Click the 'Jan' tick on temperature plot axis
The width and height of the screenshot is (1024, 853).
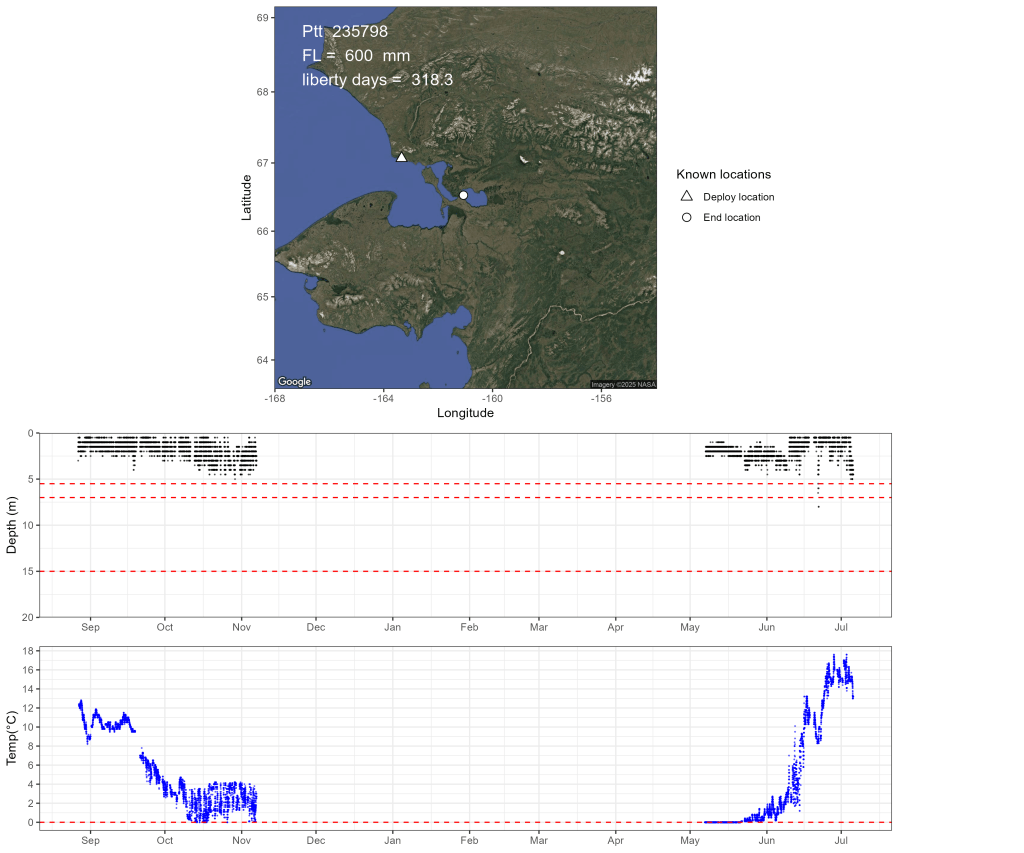(392, 842)
